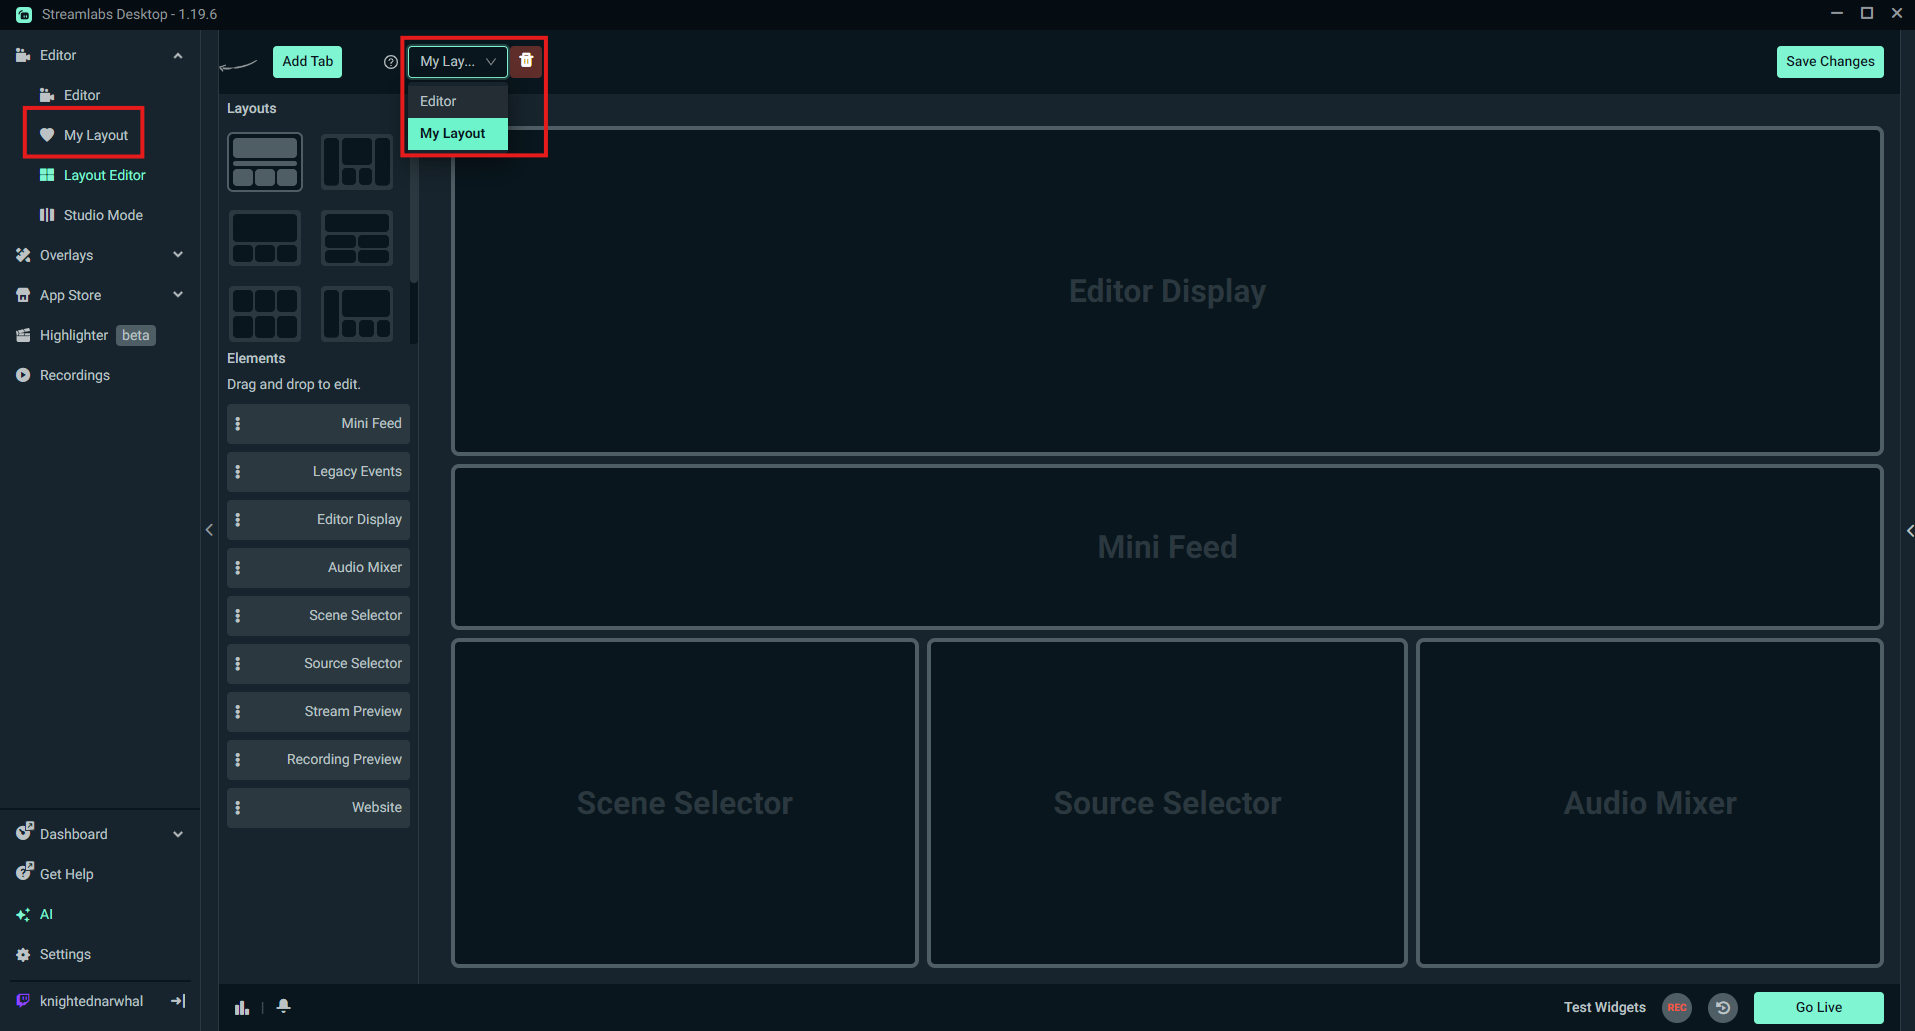The image size is (1915, 1031).
Task: Collapse the Editor section in the sidebar
Action: [178, 55]
